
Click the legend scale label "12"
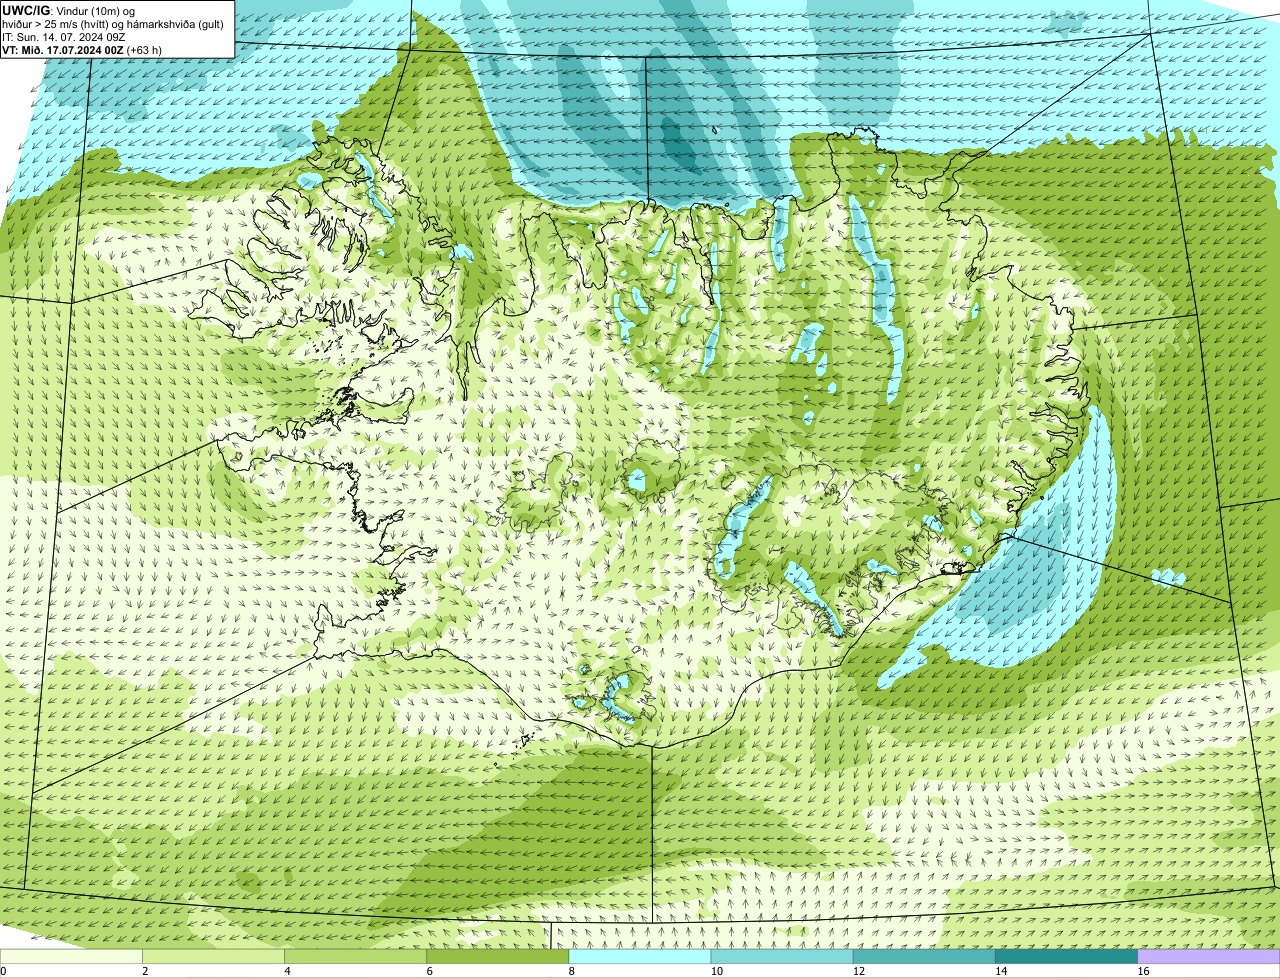tap(859, 971)
